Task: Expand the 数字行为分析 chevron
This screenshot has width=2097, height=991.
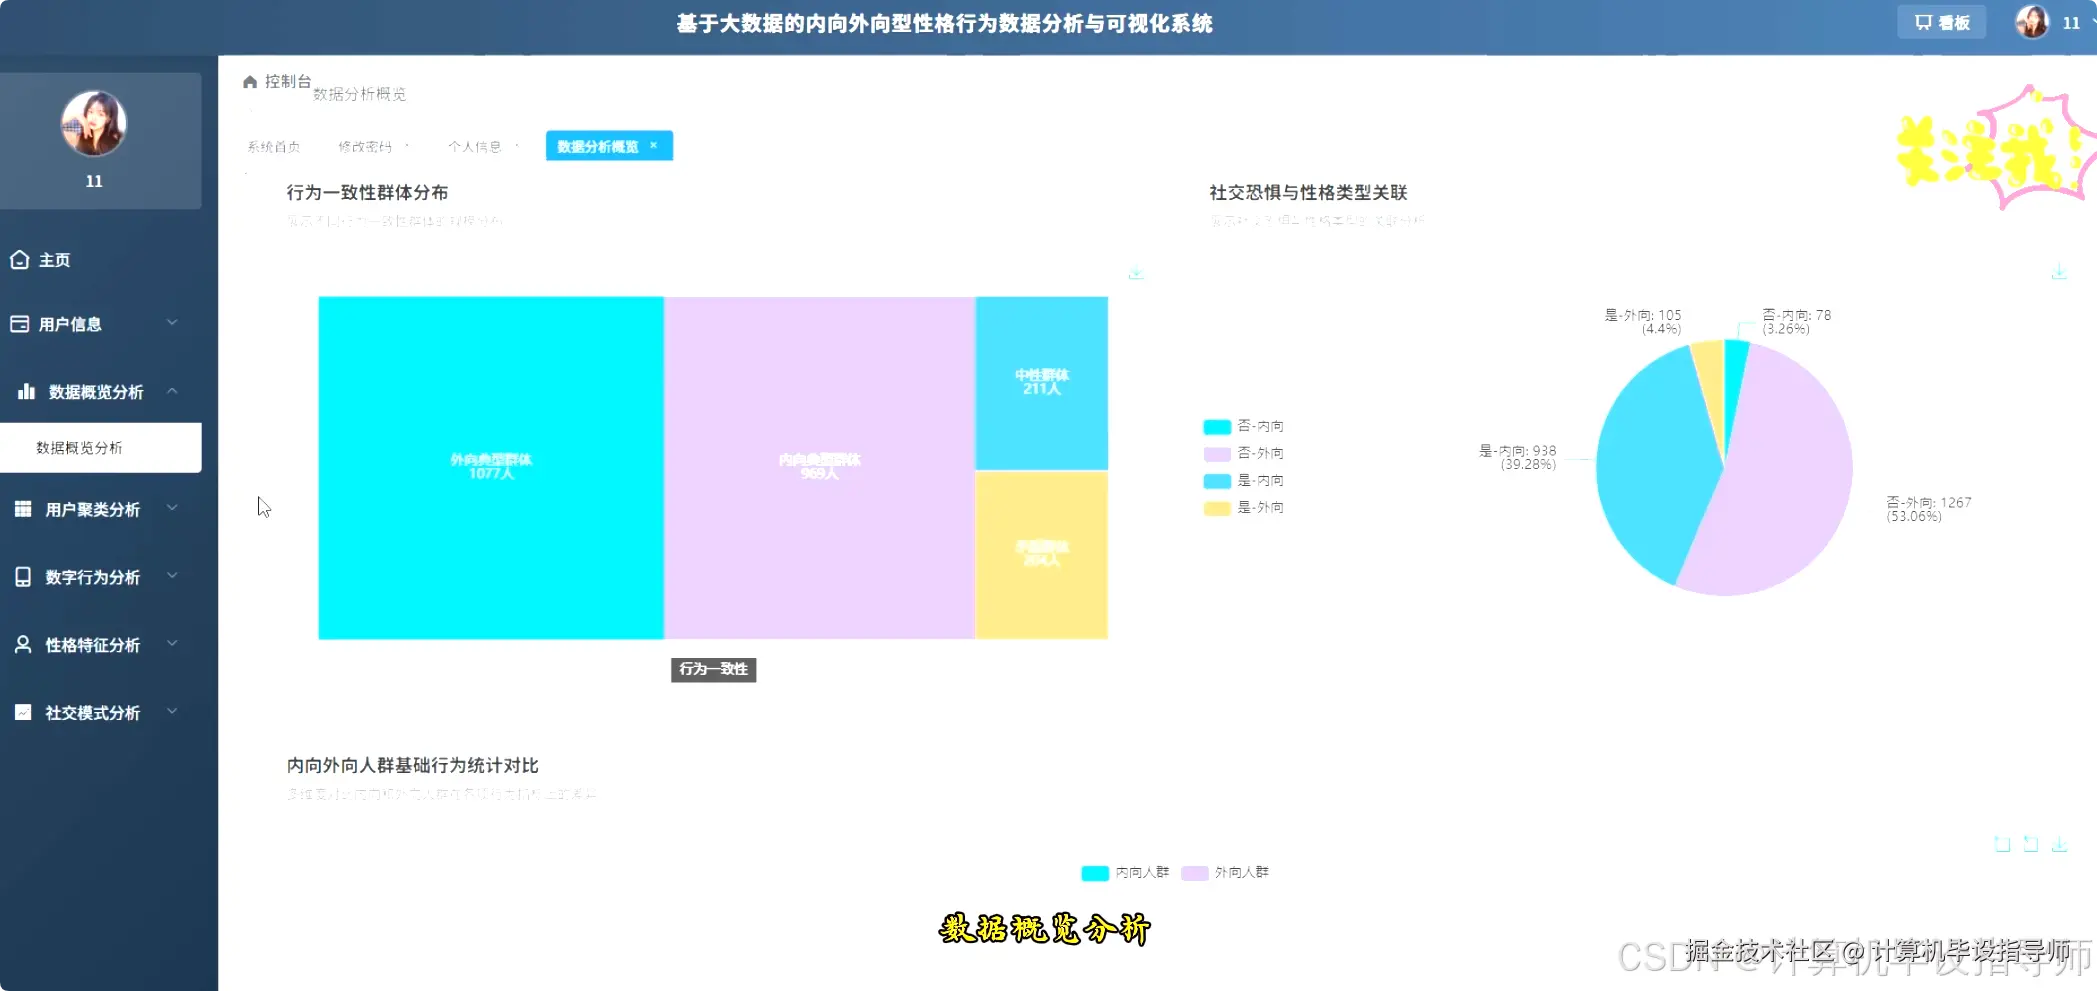Action: click(172, 576)
